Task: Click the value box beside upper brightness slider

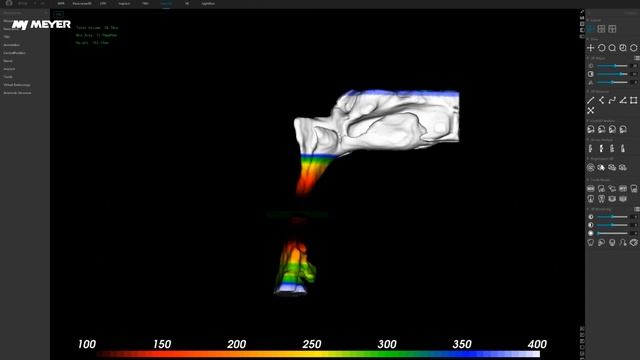Action: 633,66
